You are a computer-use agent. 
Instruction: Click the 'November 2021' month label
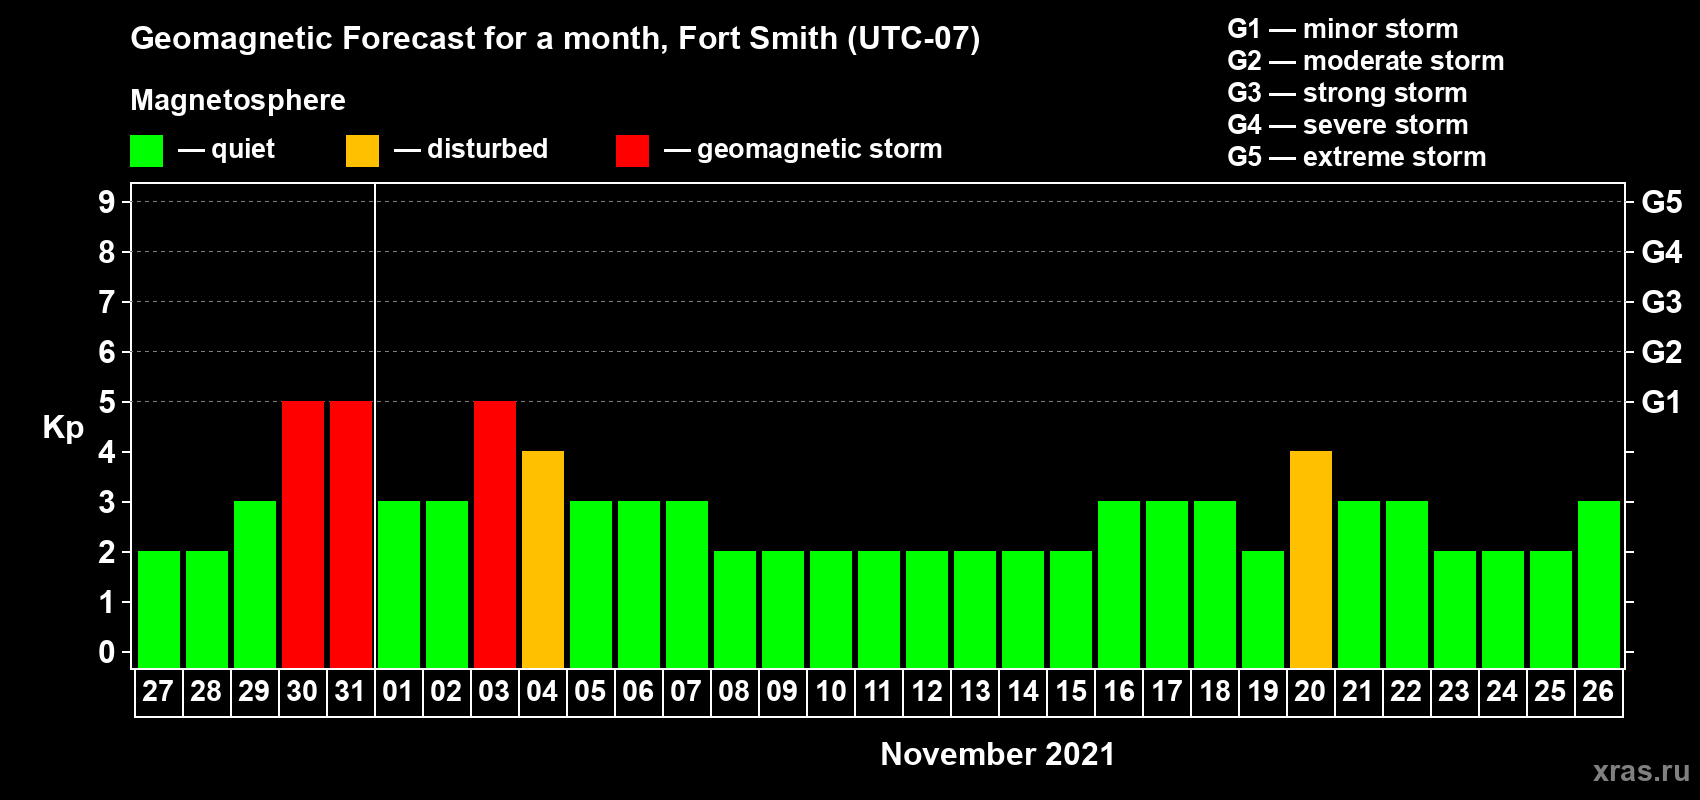(997, 754)
